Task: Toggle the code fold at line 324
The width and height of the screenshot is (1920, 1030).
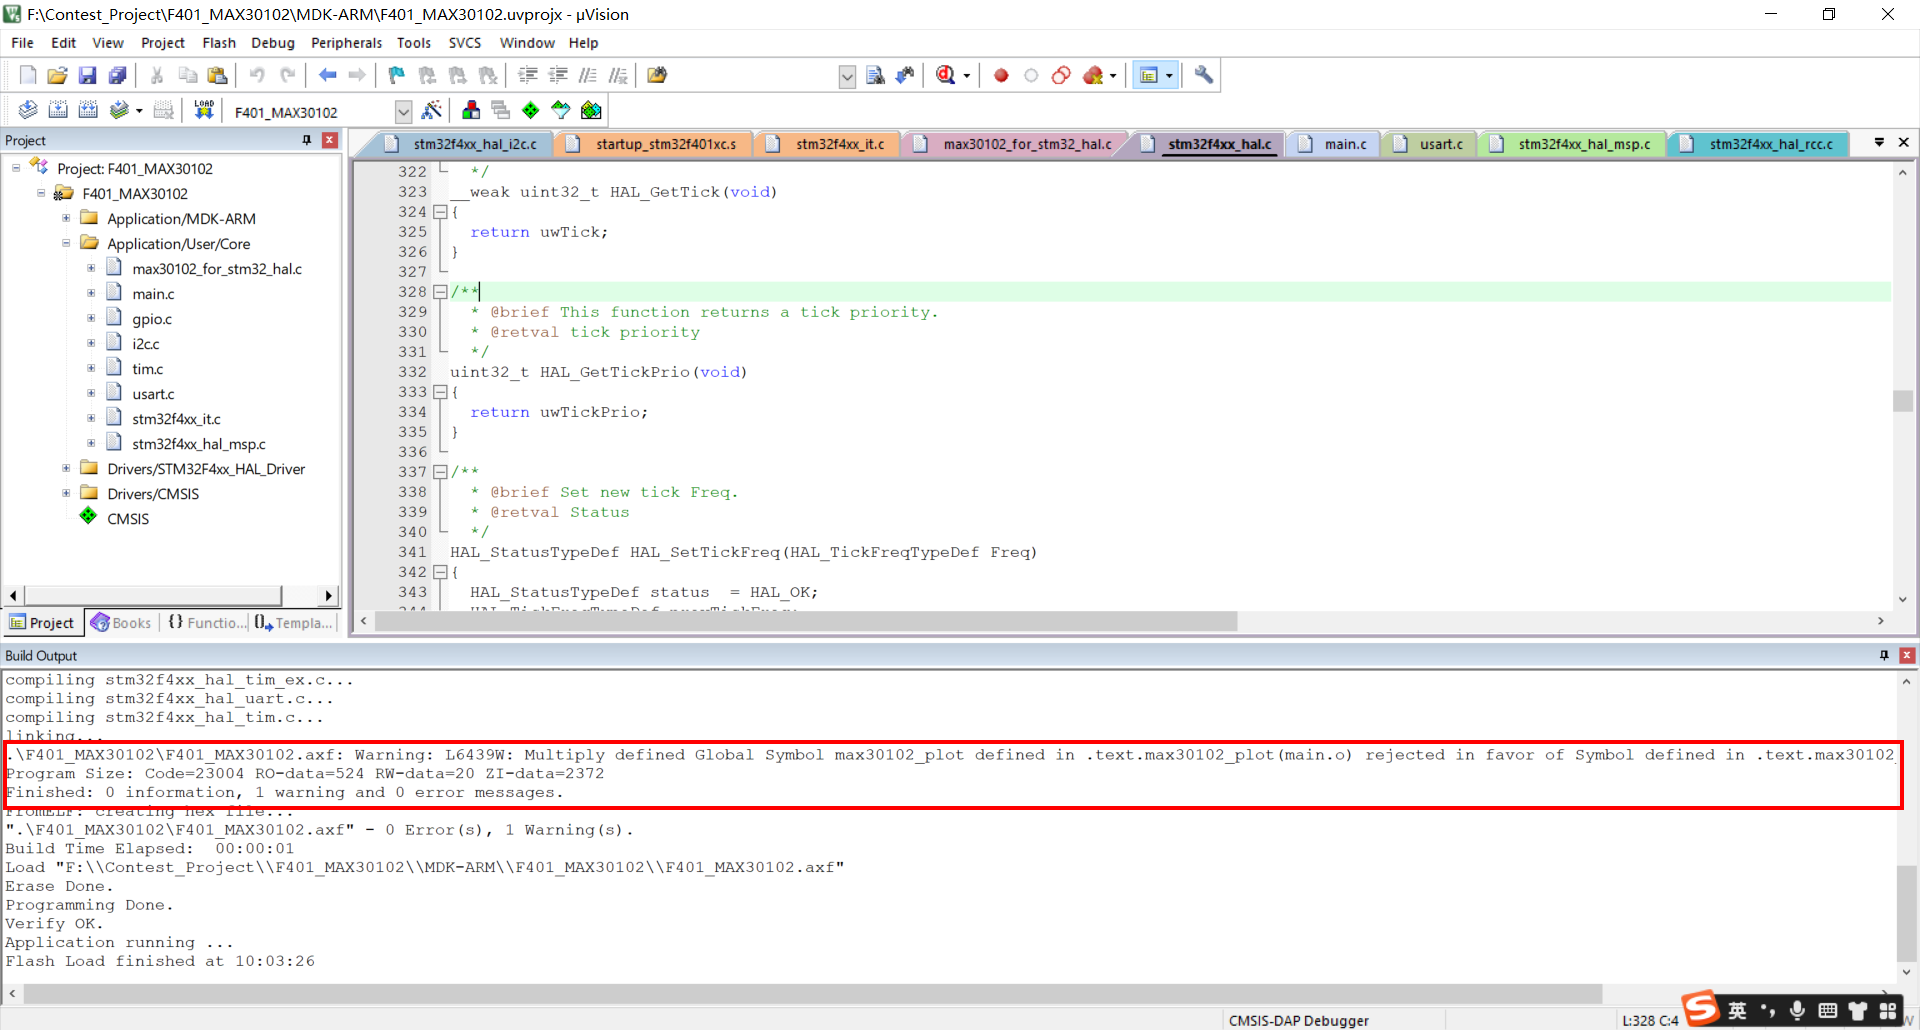Action: [x=440, y=212]
